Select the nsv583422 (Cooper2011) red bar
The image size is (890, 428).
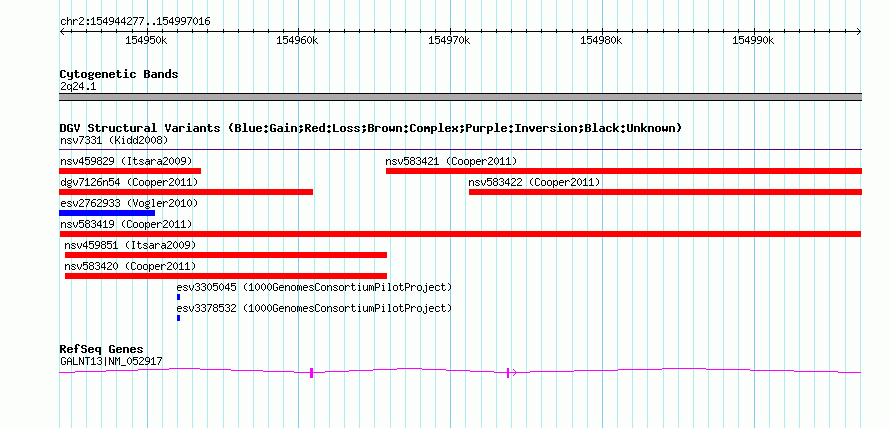pyautogui.click(x=665, y=192)
